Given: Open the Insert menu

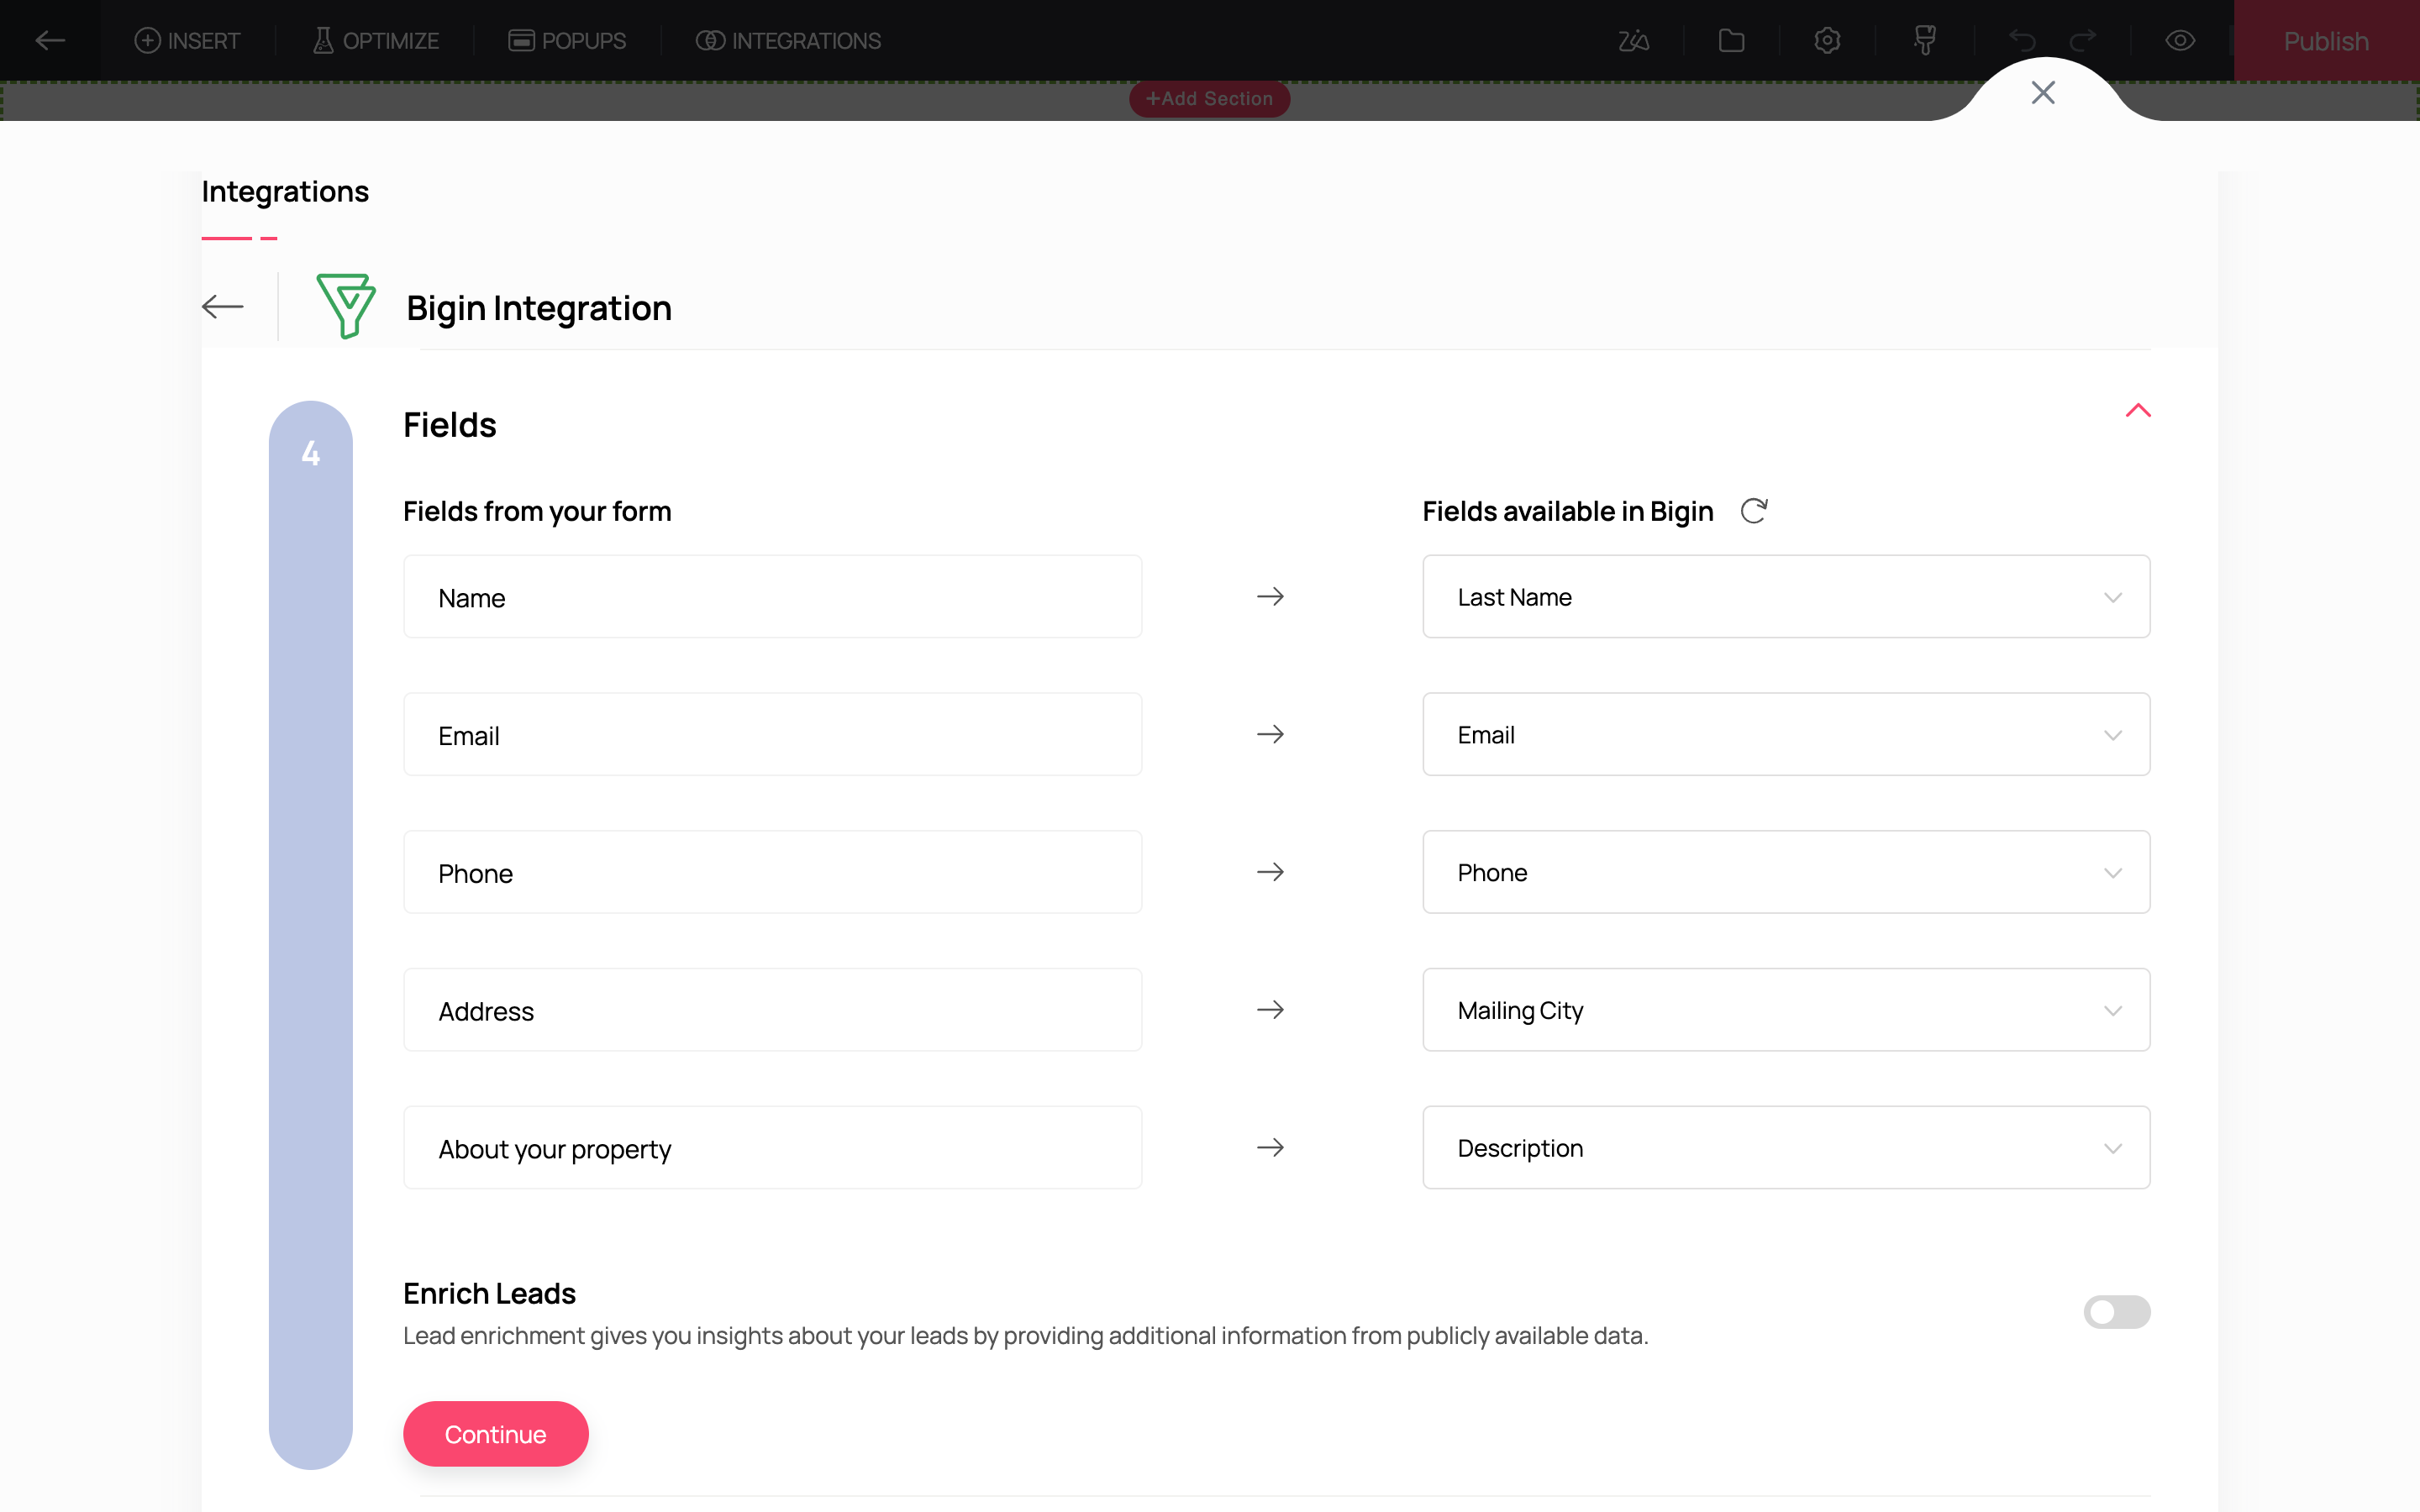Looking at the screenshot, I should (188, 41).
